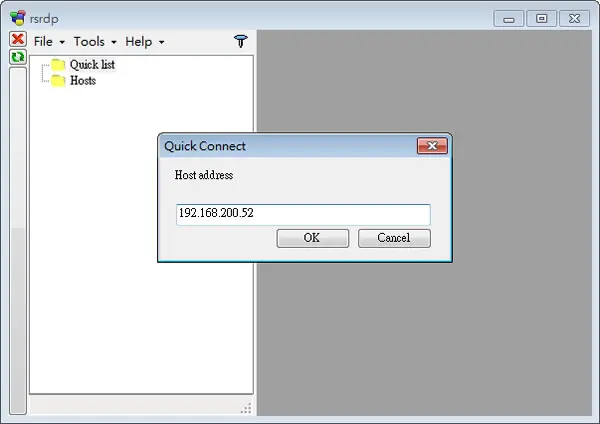Viewport: 600px width, 424px height.
Task: Click the Host address input field
Action: 303,214
